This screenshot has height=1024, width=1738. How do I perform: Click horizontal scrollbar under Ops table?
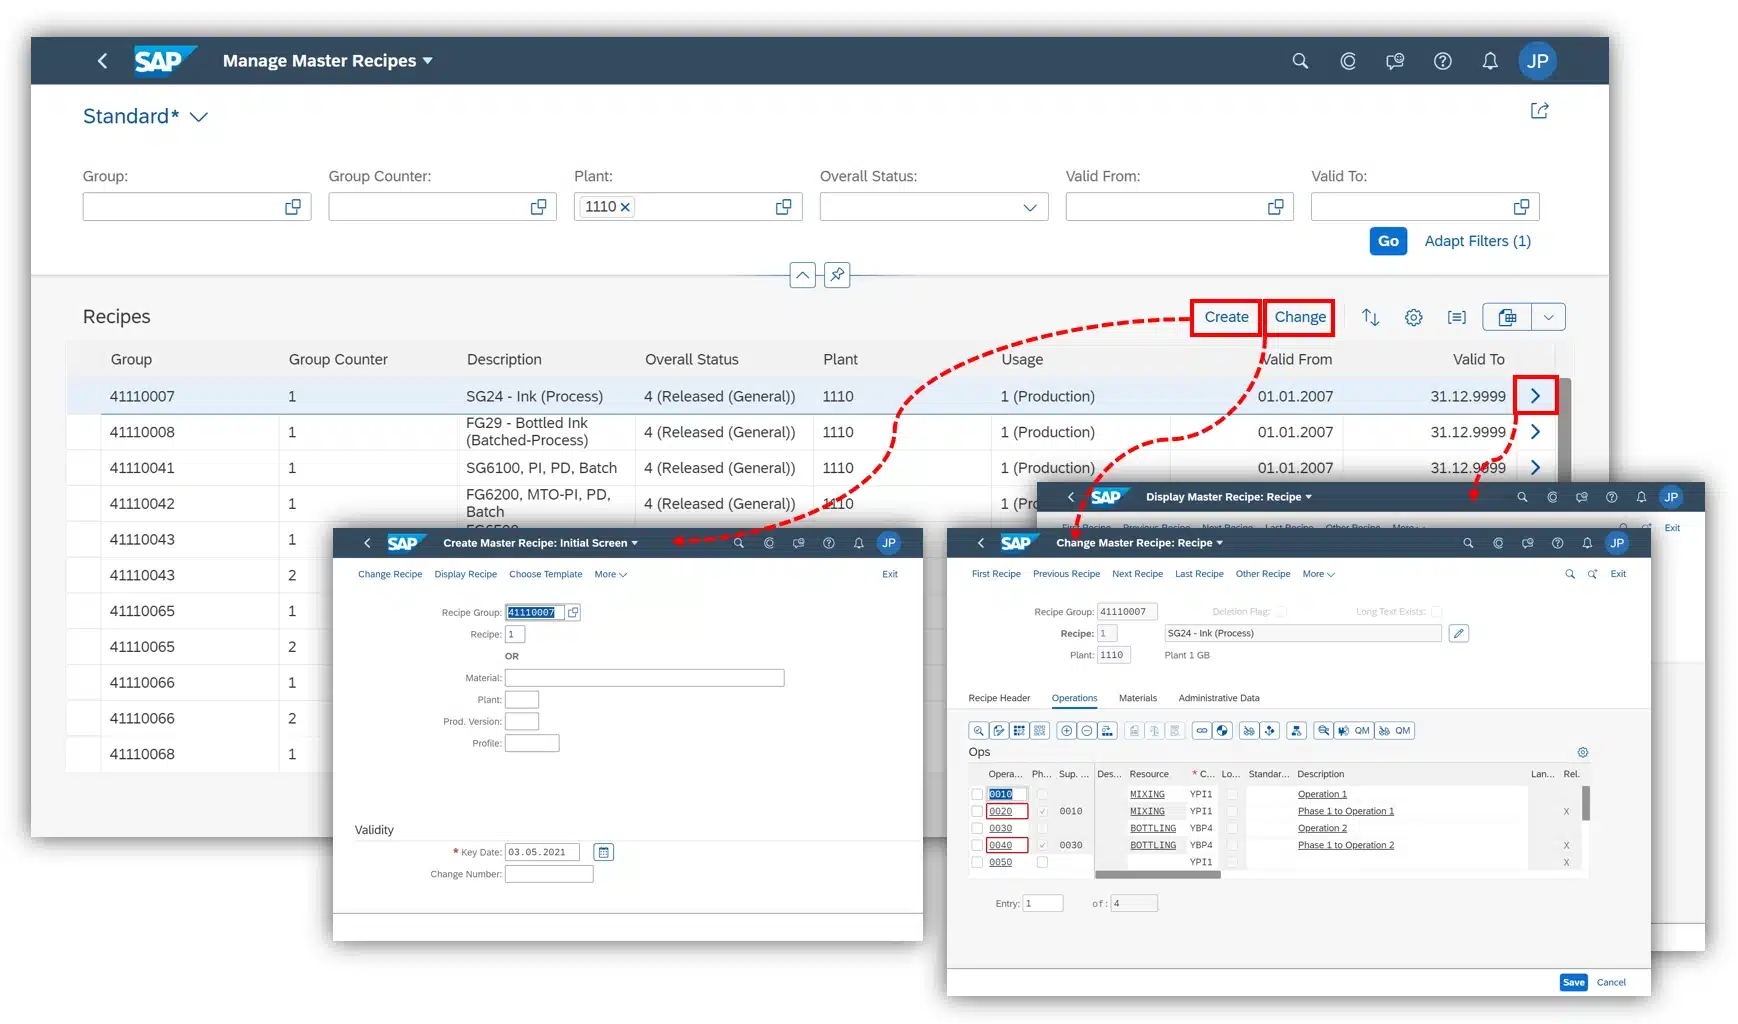point(1157,875)
